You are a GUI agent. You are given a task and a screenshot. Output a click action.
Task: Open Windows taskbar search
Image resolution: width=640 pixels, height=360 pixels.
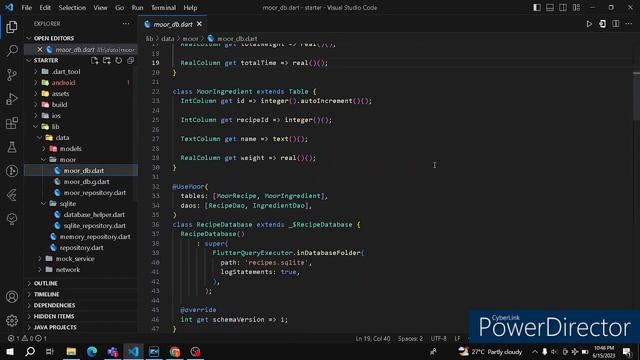[30, 351]
